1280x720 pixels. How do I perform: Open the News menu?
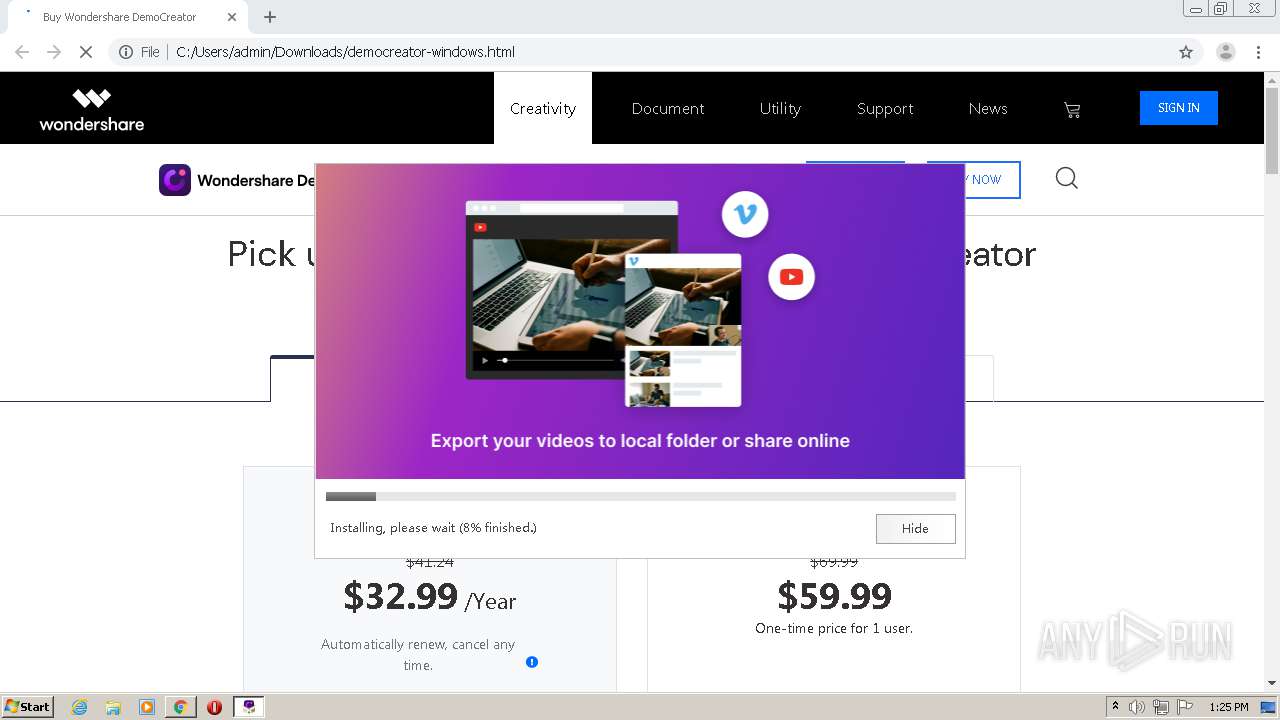pyautogui.click(x=988, y=108)
